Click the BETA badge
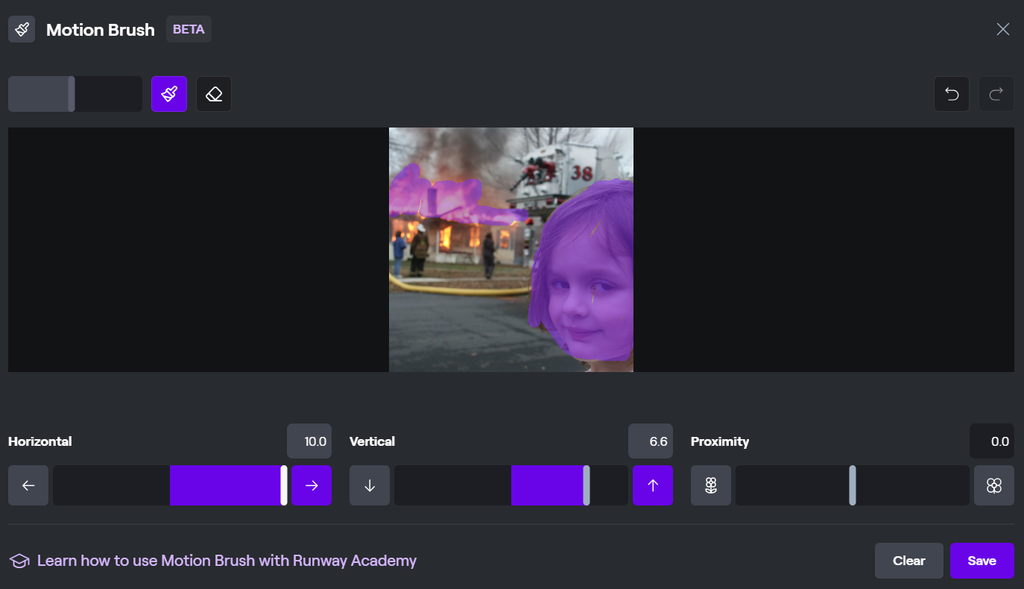 (x=188, y=29)
